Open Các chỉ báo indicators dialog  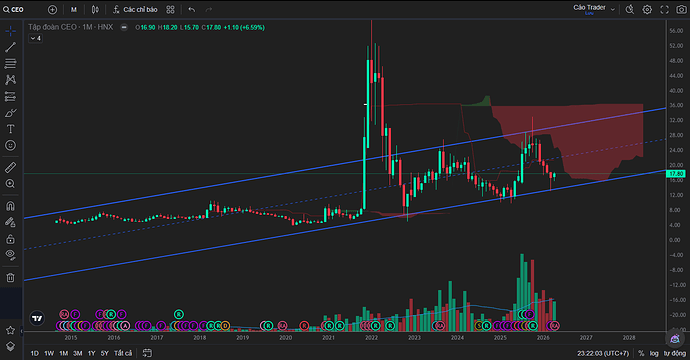pos(135,9)
